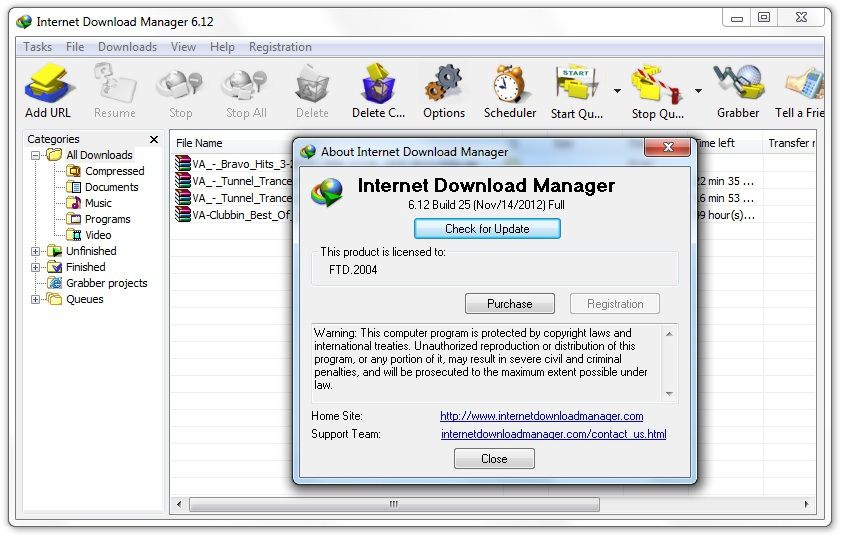Open the View menu
The width and height of the screenshot is (841, 539).
[x=183, y=47]
